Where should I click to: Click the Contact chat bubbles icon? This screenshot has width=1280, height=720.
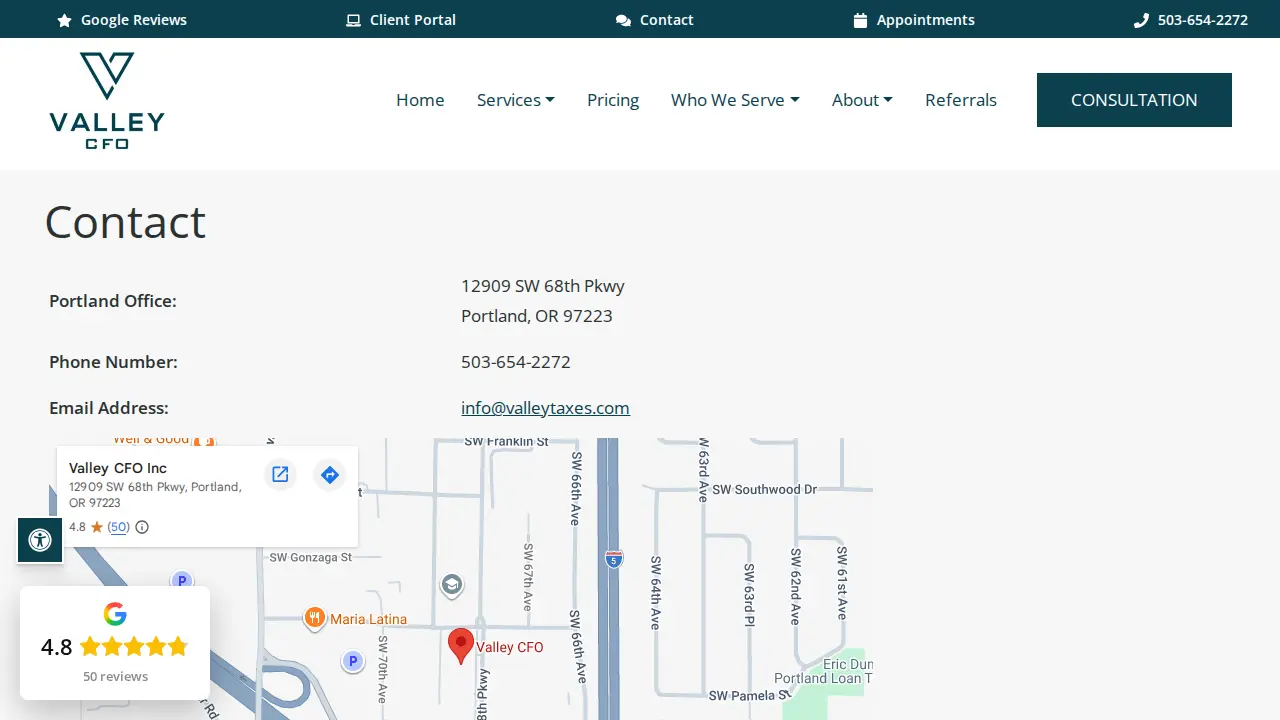[623, 20]
